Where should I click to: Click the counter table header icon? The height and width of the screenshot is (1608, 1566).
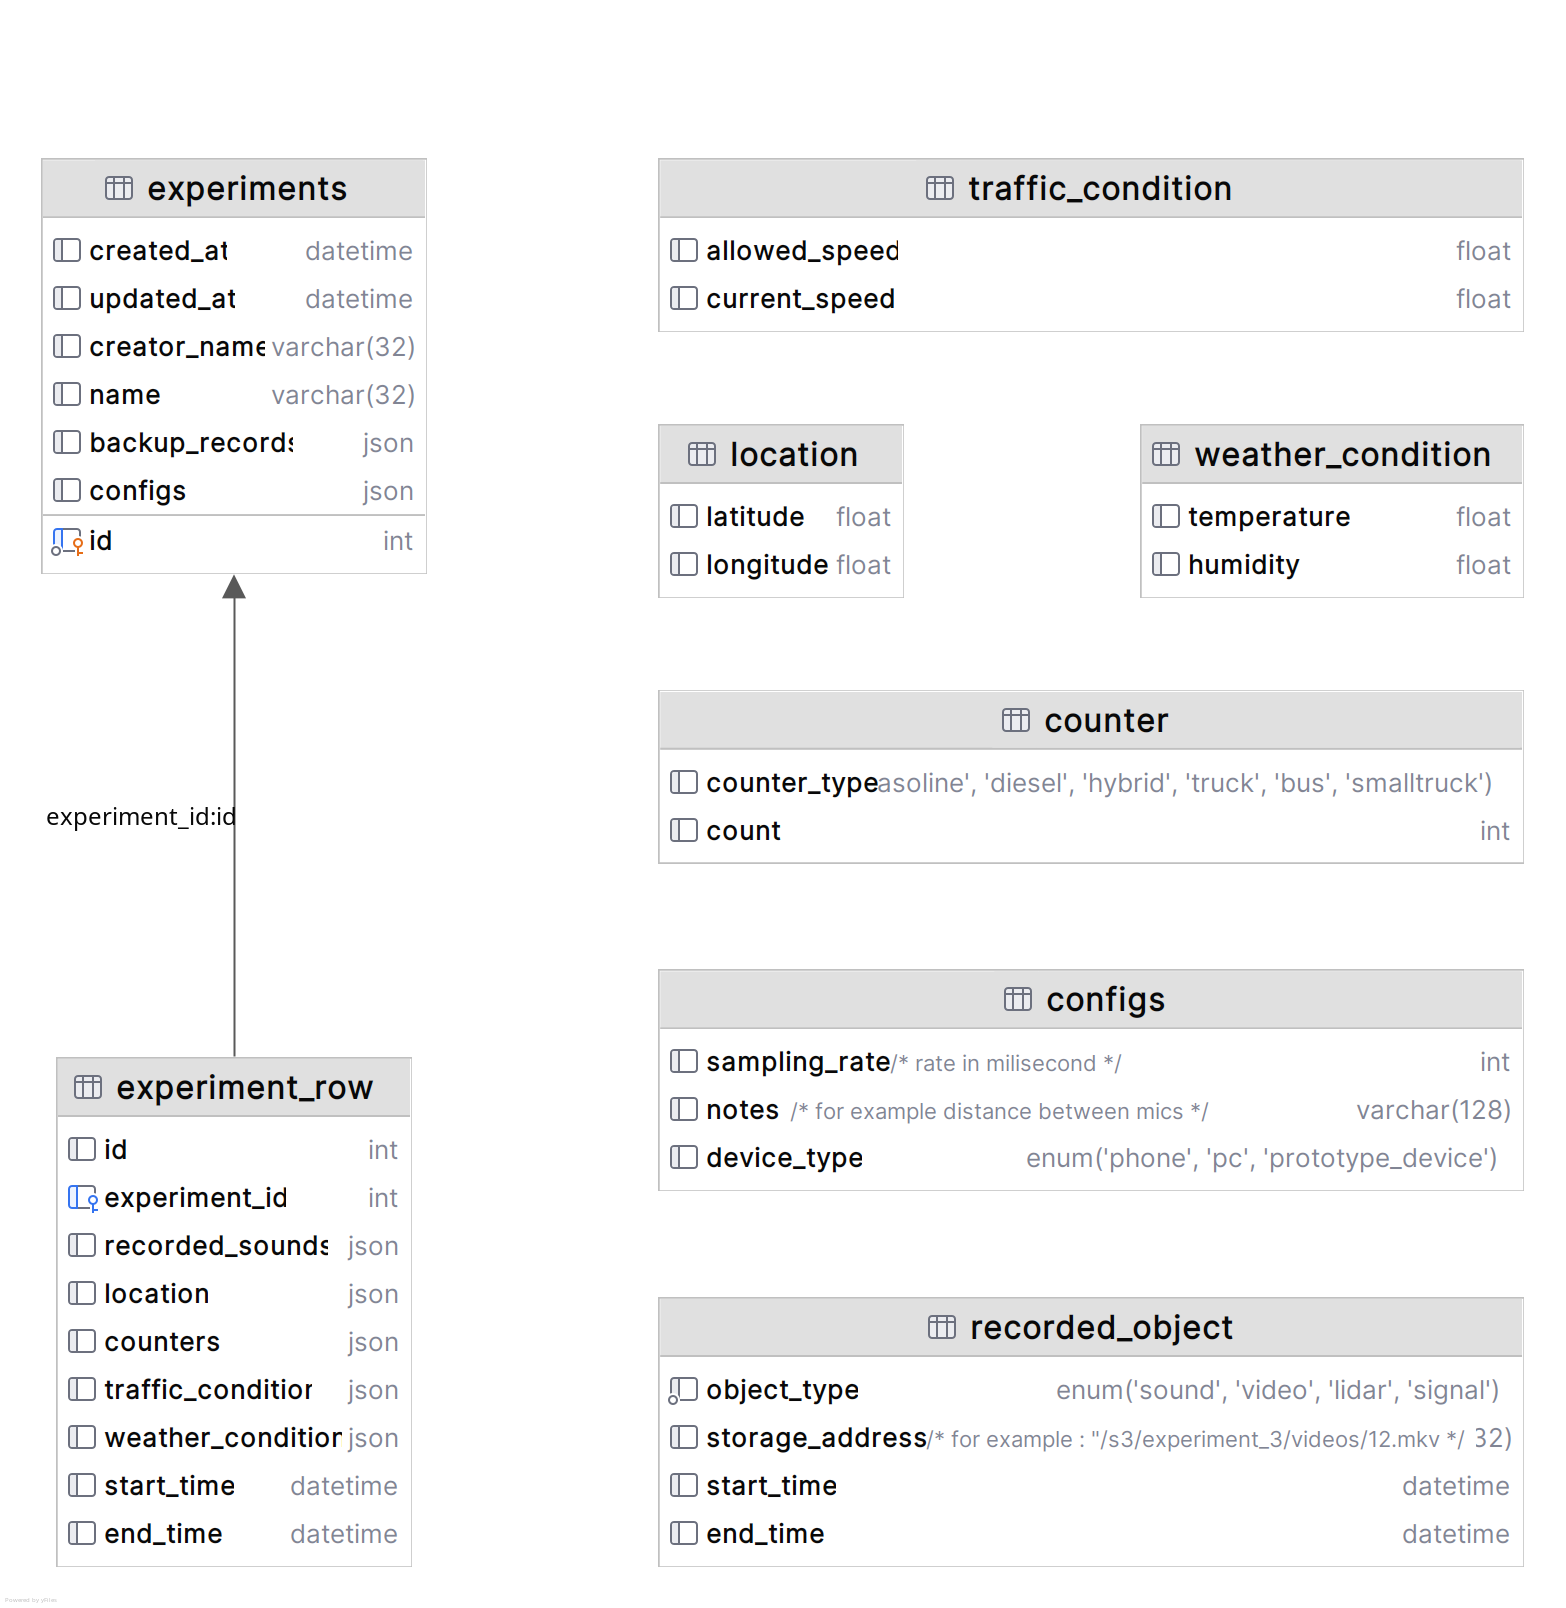click(1016, 720)
